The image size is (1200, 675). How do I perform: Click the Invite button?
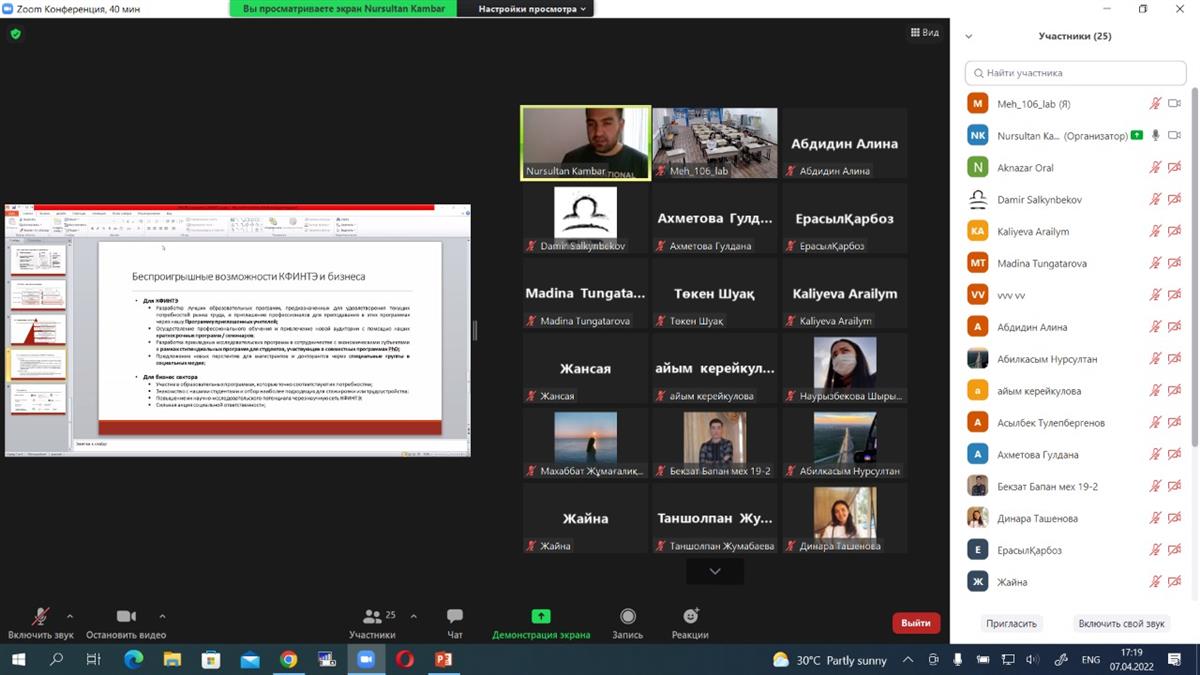1011,623
